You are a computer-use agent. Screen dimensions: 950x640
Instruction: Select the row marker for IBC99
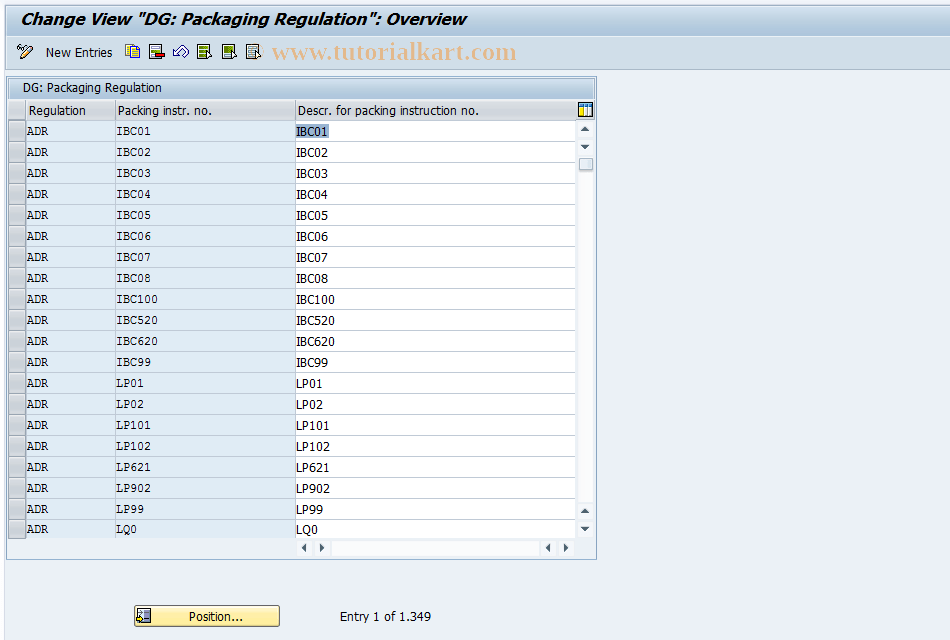coord(16,362)
